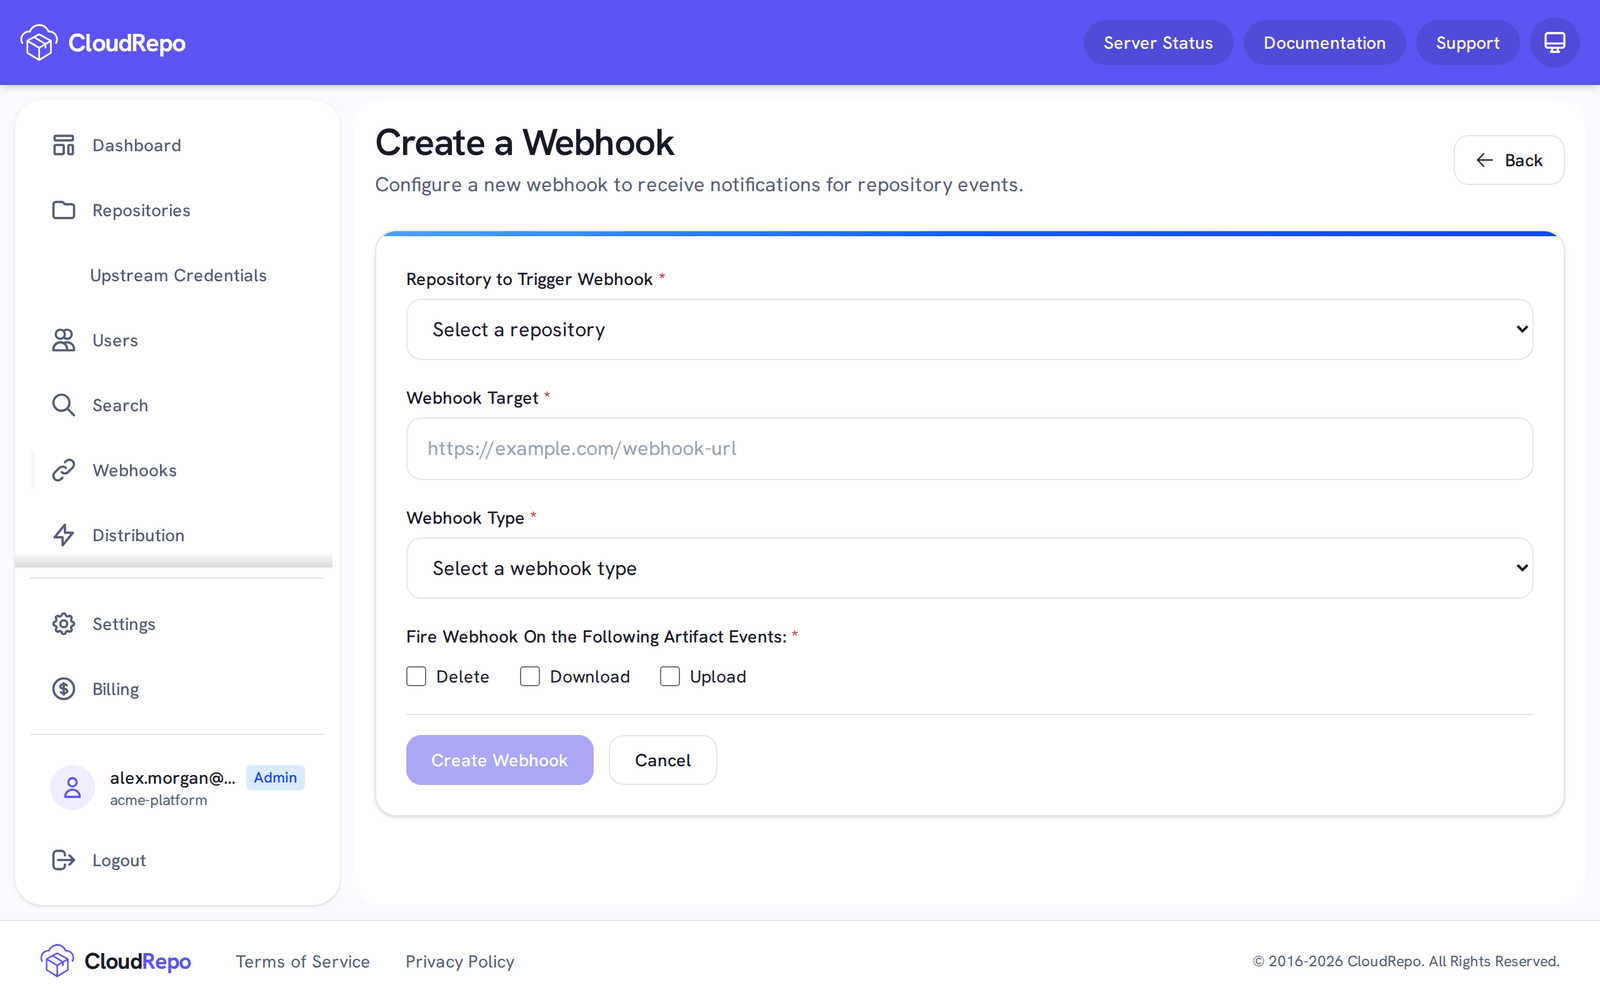
Task: Open Server Status in the header
Action: (x=1158, y=43)
